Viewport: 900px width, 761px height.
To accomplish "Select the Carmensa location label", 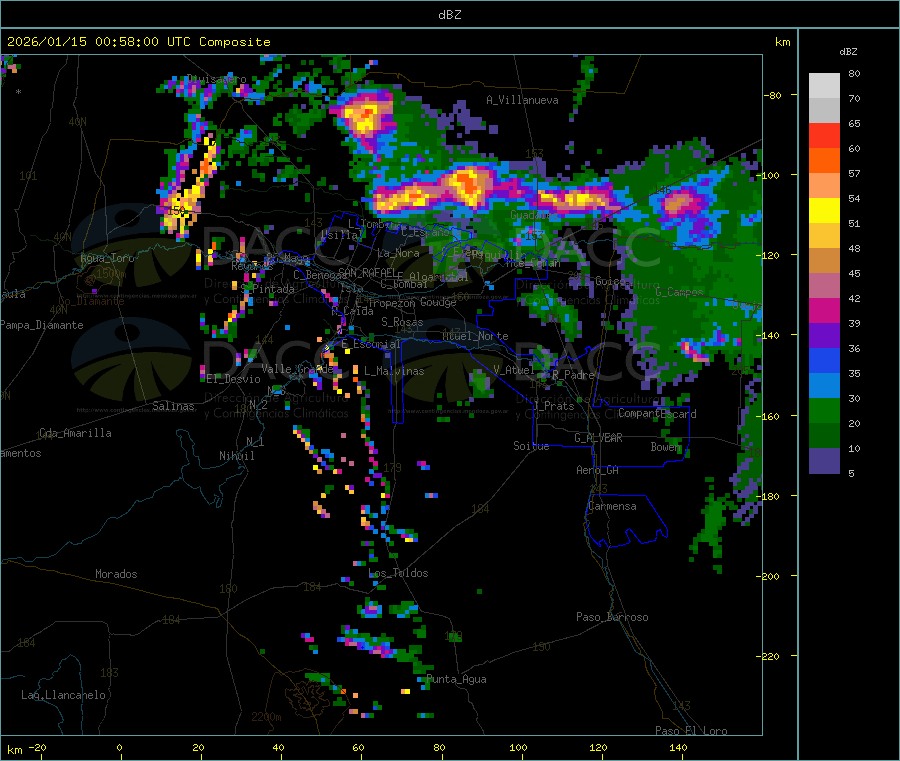I will point(612,506).
